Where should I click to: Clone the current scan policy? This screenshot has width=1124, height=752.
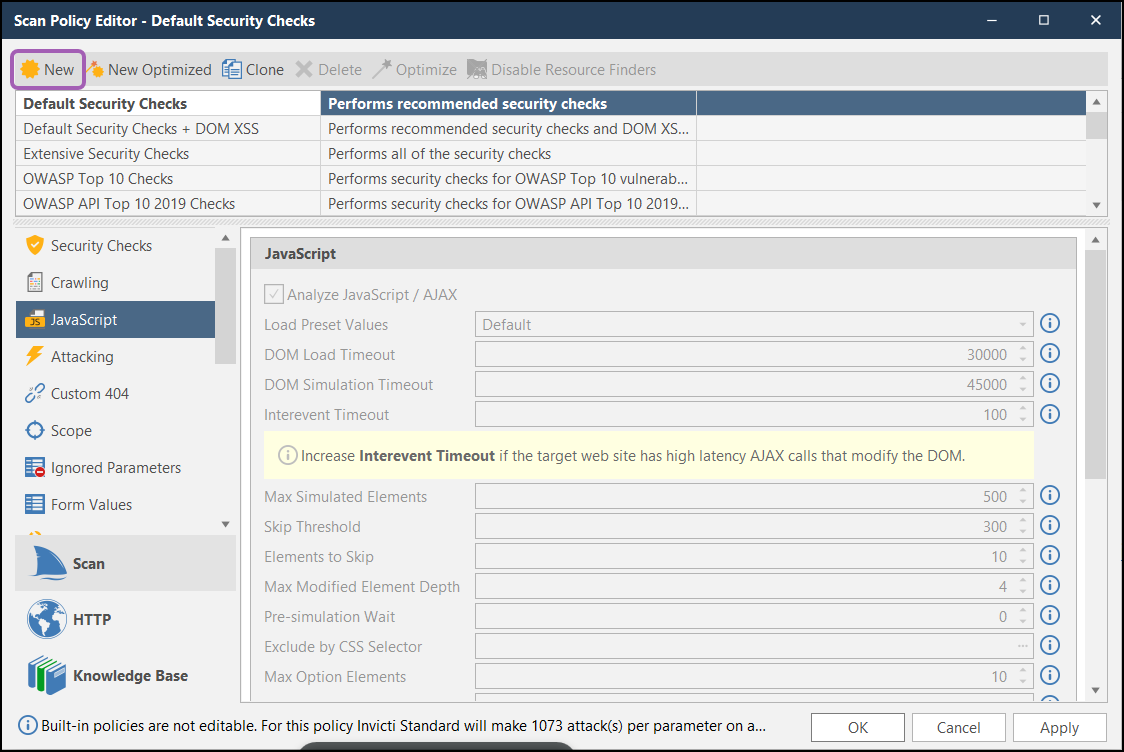(x=252, y=69)
